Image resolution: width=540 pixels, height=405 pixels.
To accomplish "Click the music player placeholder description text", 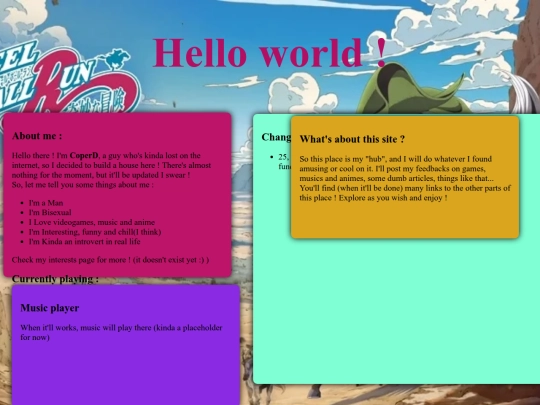I will point(121,332).
